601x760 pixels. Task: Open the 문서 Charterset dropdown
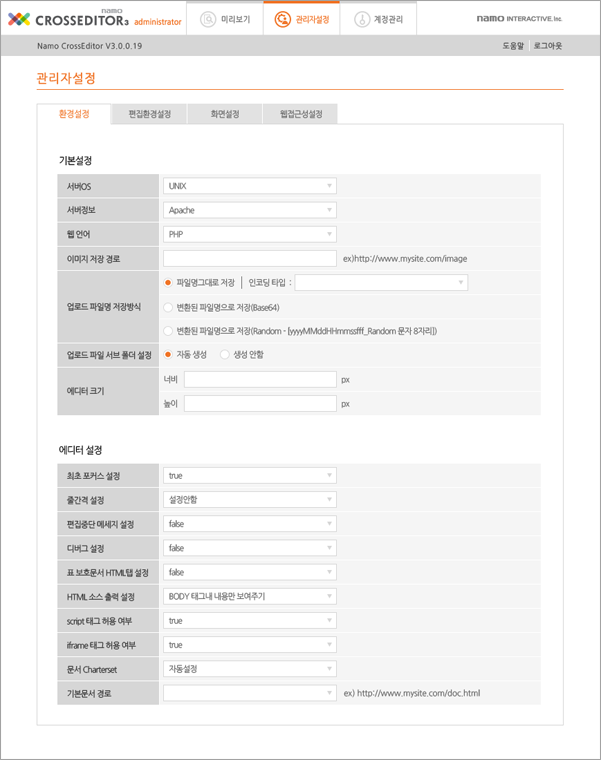[250, 669]
